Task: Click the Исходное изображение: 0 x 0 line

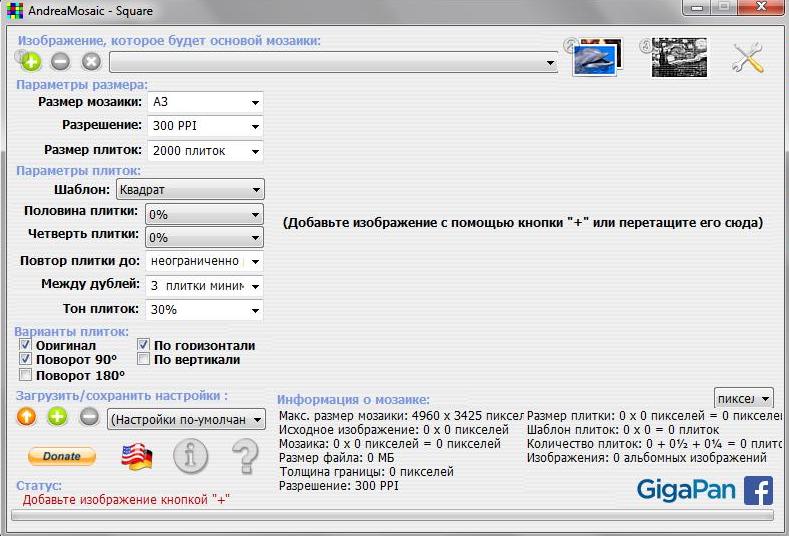Action: point(394,430)
